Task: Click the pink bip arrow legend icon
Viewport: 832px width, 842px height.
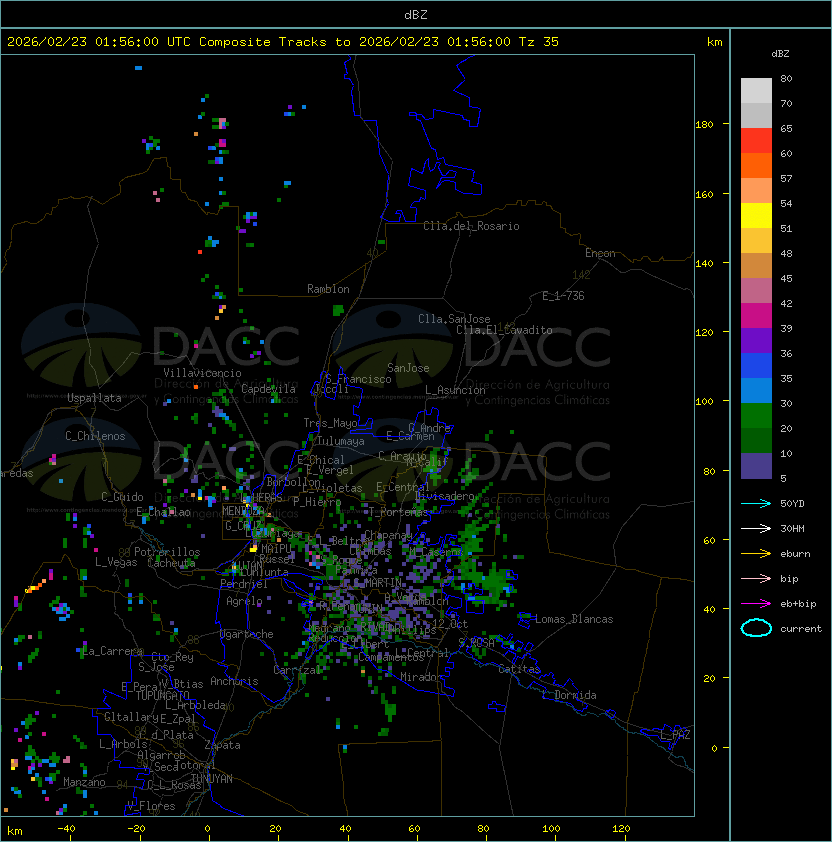Action: coord(756,578)
